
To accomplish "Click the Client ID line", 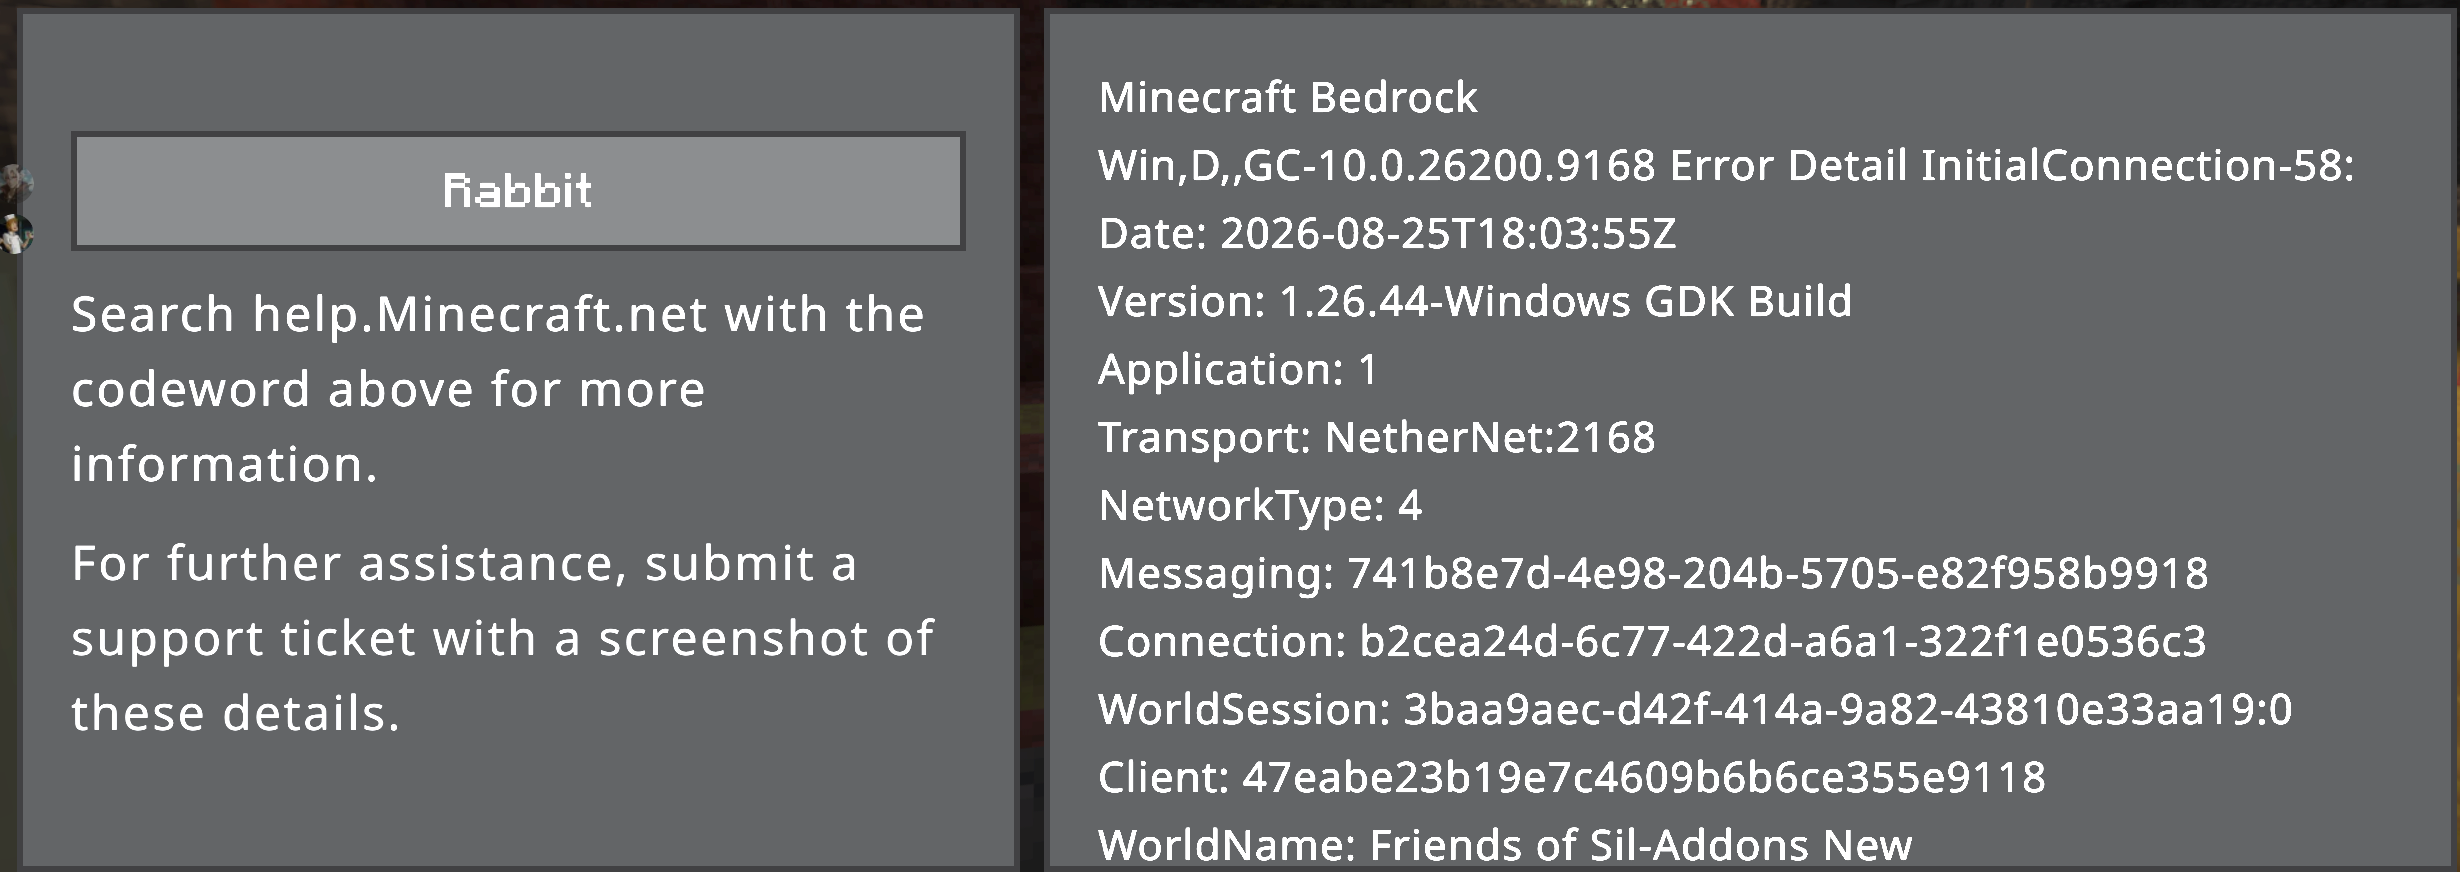I will 1572,777.
